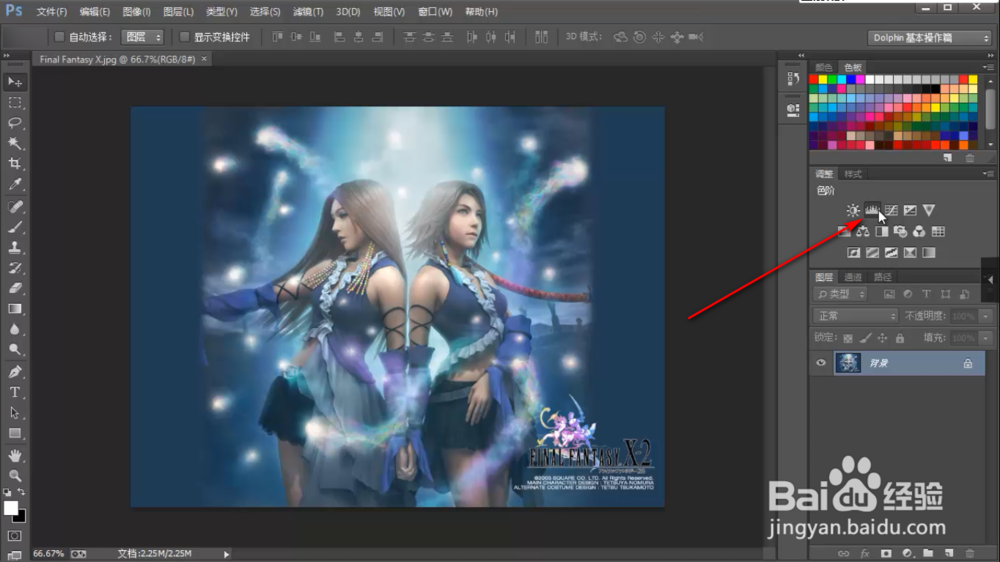
Task: Open the 图像(I) menu
Action: point(136,11)
